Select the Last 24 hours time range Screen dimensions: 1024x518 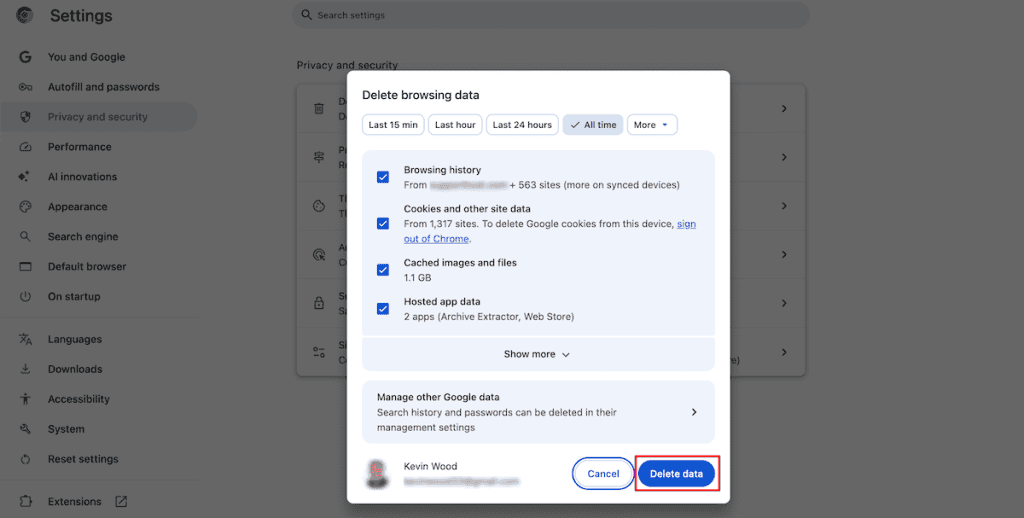pyautogui.click(x=522, y=125)
